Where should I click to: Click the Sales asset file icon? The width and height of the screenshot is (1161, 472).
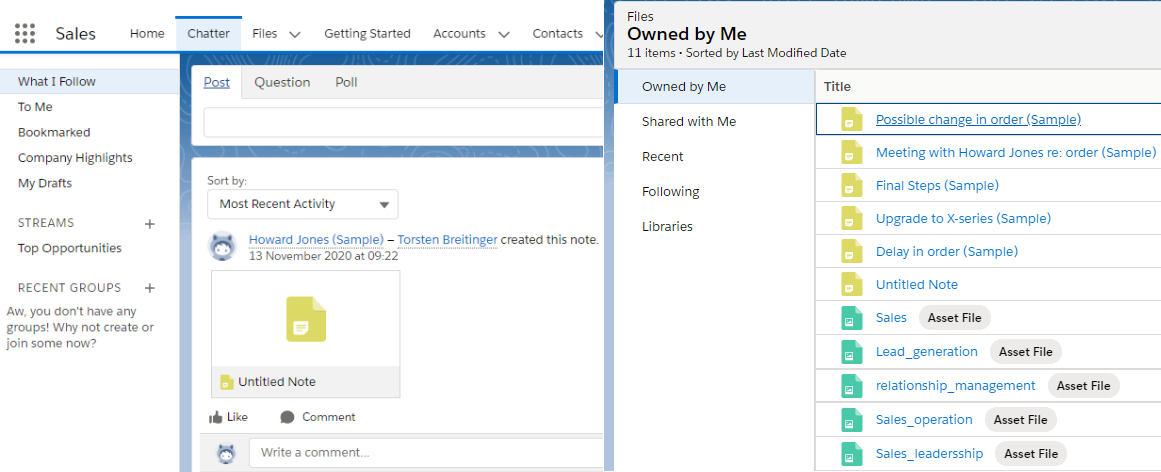tap(852, 318)
